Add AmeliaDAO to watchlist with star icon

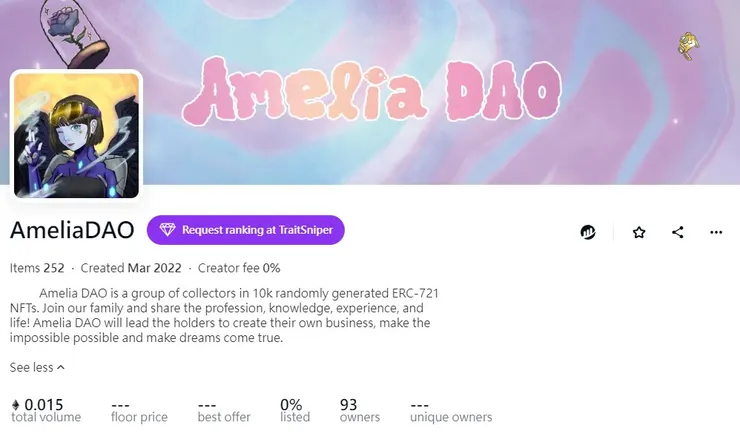point(639,232)
